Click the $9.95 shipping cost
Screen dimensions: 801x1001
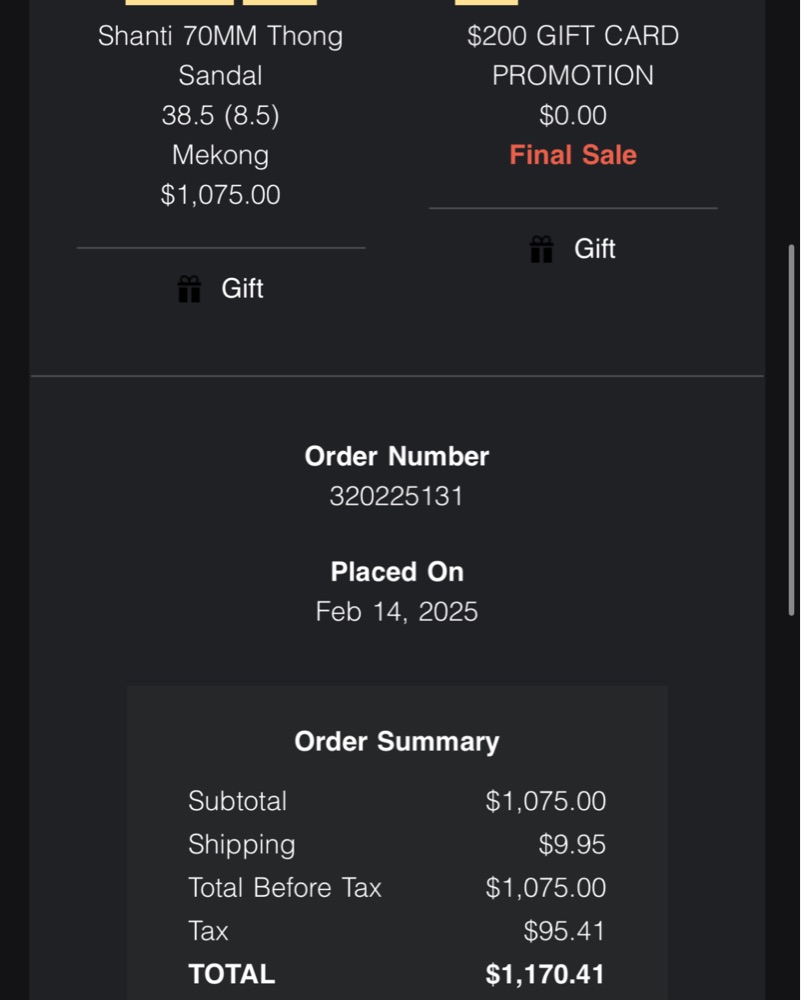(572, 845)
